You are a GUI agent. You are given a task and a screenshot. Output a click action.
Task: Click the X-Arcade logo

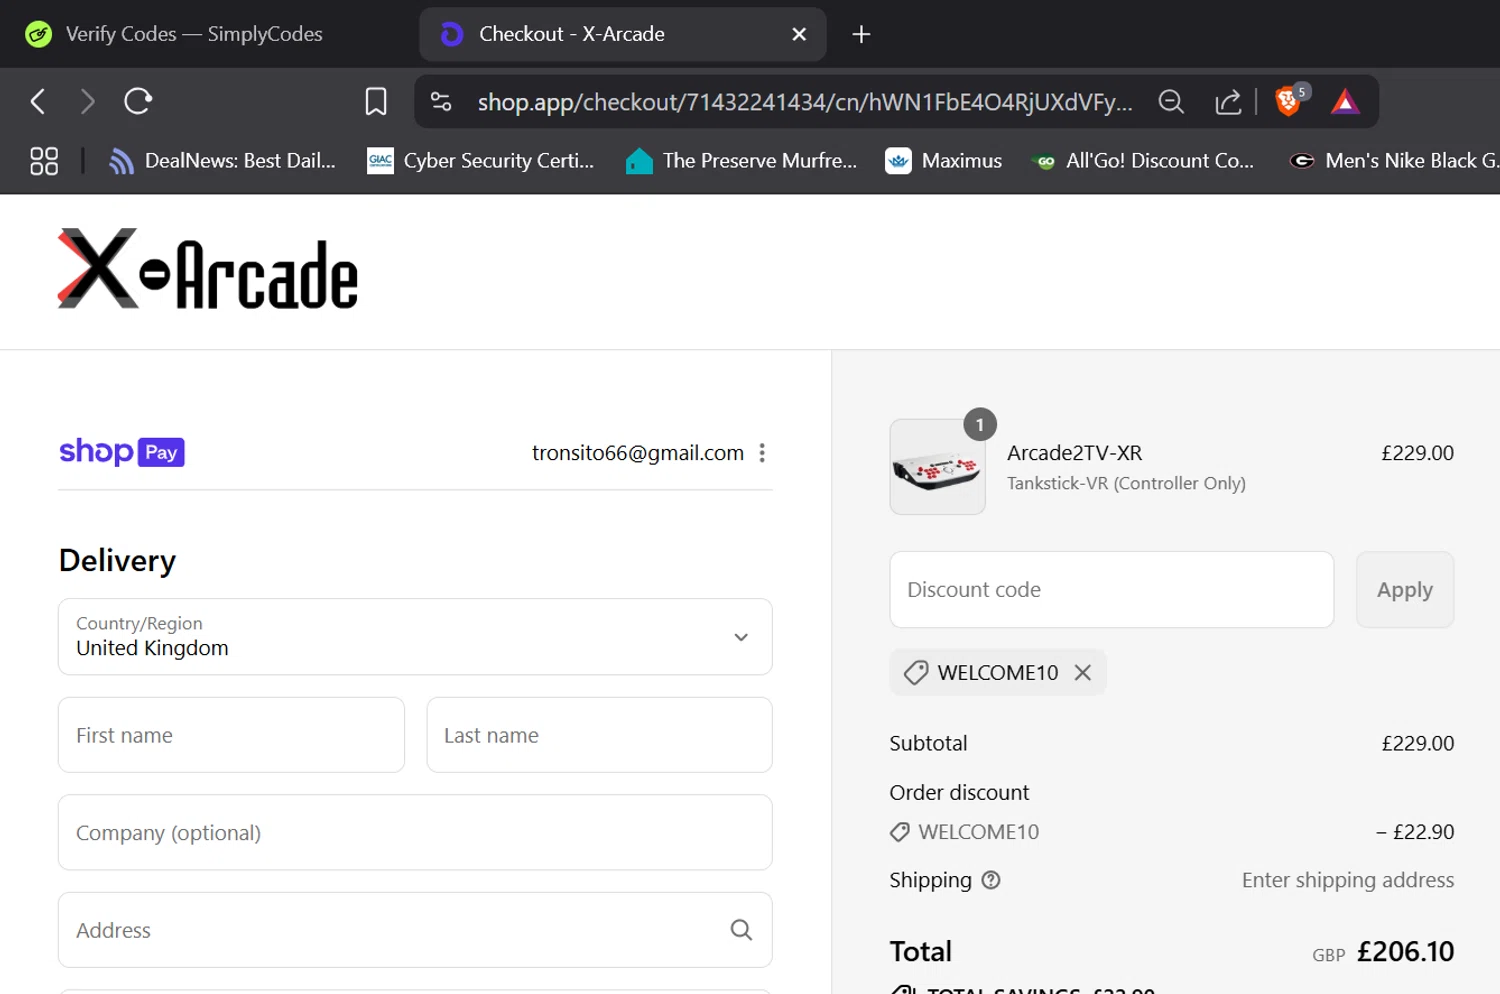(x=208, y=269)
